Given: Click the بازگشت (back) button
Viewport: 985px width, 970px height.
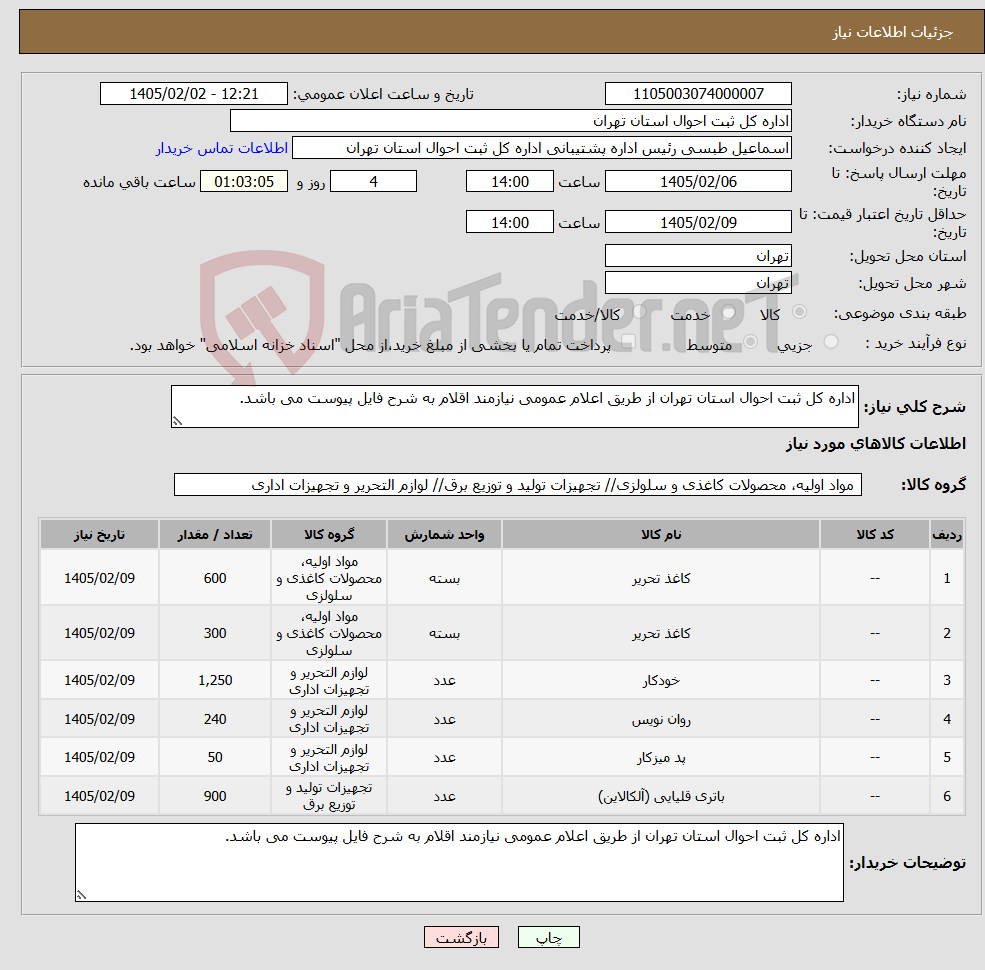Looking at the screenshot, I should point(461,937).
